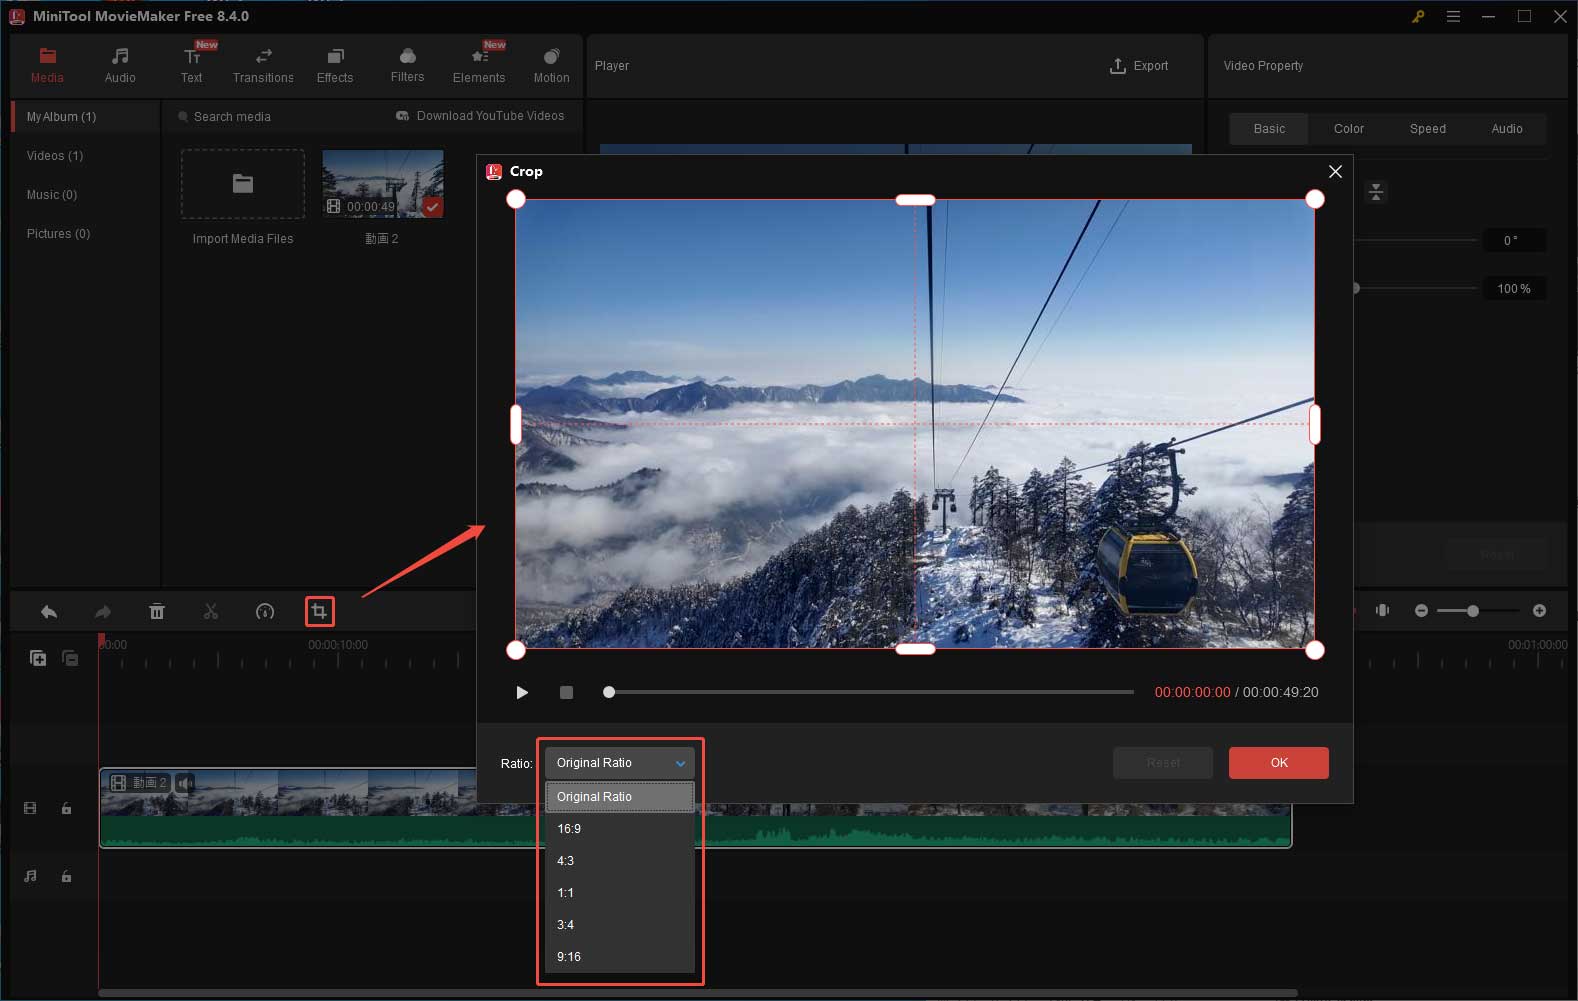Close the Crop dialog

click(1335, 172)
